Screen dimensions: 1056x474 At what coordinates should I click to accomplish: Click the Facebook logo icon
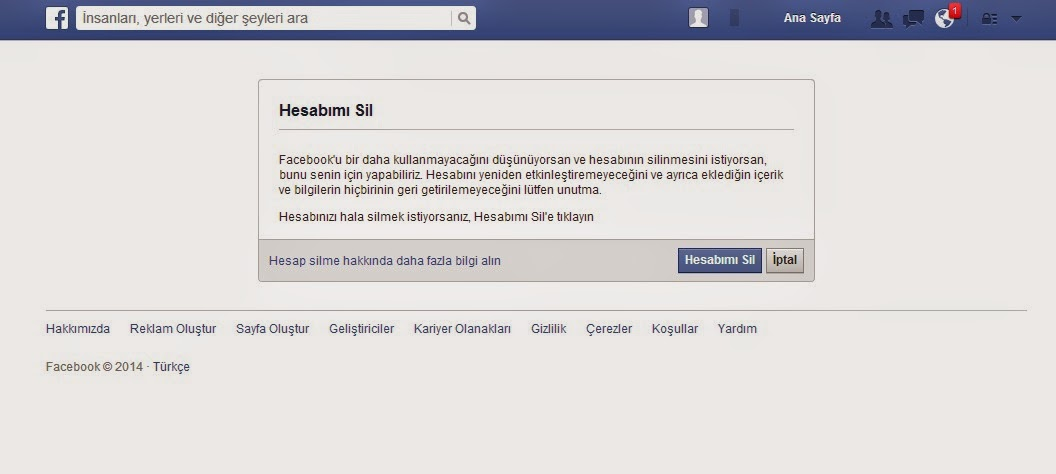click(57, 18)
